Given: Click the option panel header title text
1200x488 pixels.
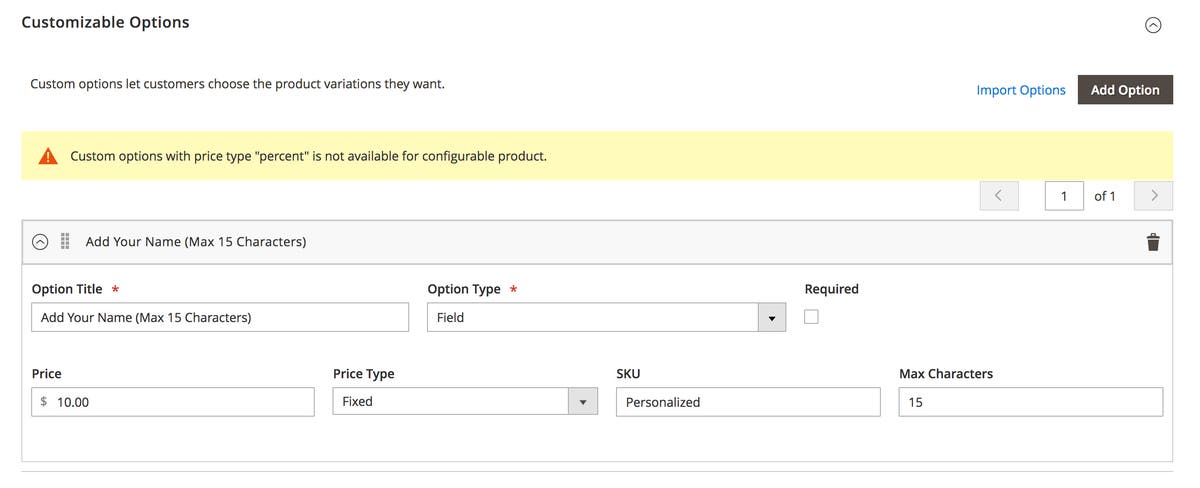Looking at the screenshot, I should [196, 242].
